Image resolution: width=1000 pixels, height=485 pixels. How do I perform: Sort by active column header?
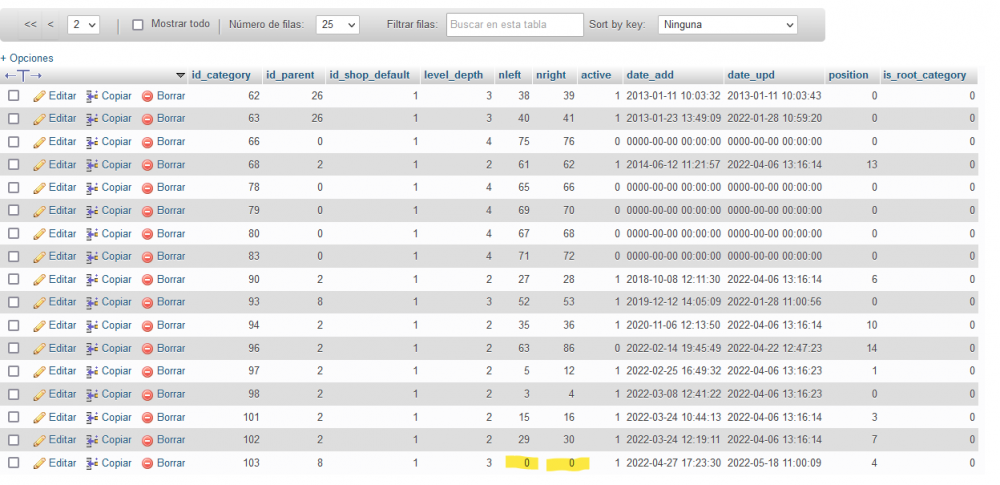point(596,75)
